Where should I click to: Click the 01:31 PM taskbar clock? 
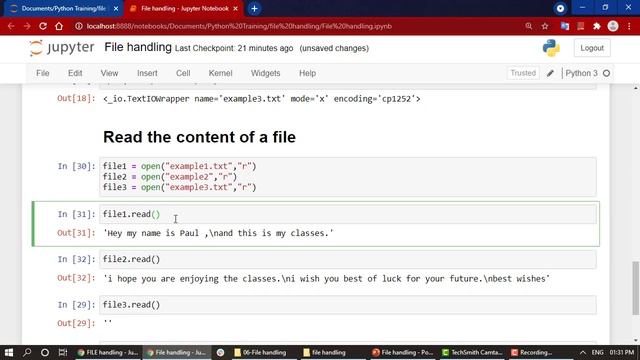[x=622, y=352]
